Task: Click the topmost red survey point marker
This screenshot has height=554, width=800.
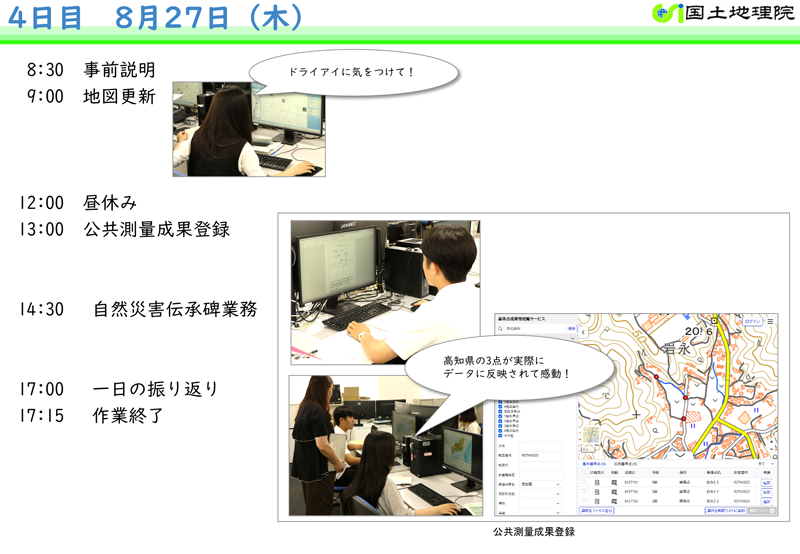Action: pos(656,377)
